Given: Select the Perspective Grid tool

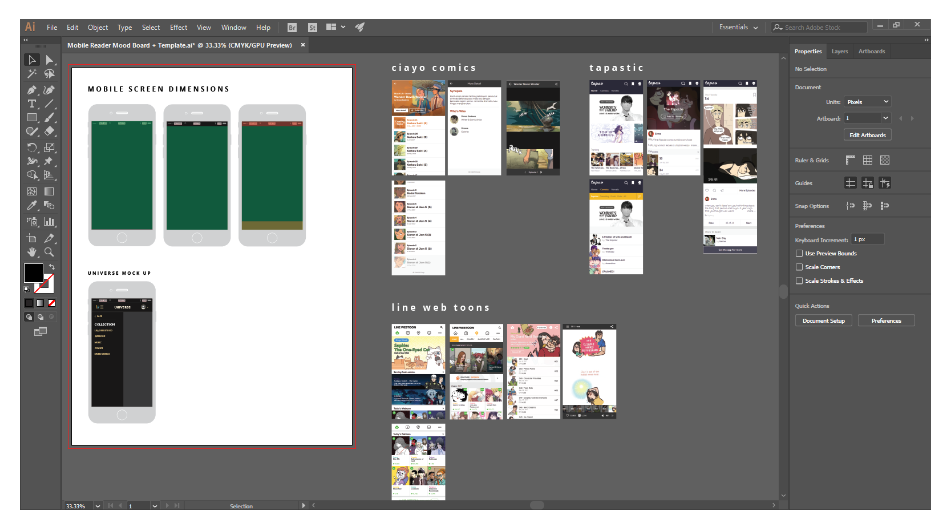Looking at the screenshot, I should [49, 175].
